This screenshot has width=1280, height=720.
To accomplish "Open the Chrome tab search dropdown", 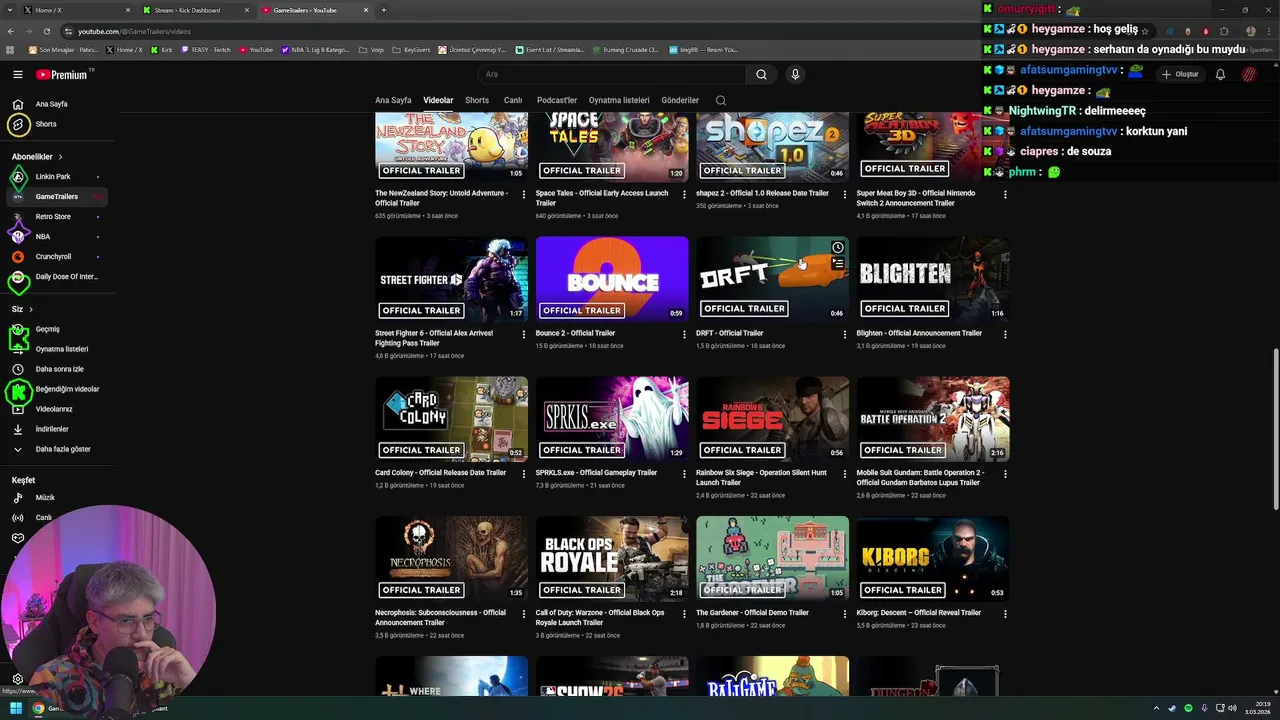I will [10, 10].
